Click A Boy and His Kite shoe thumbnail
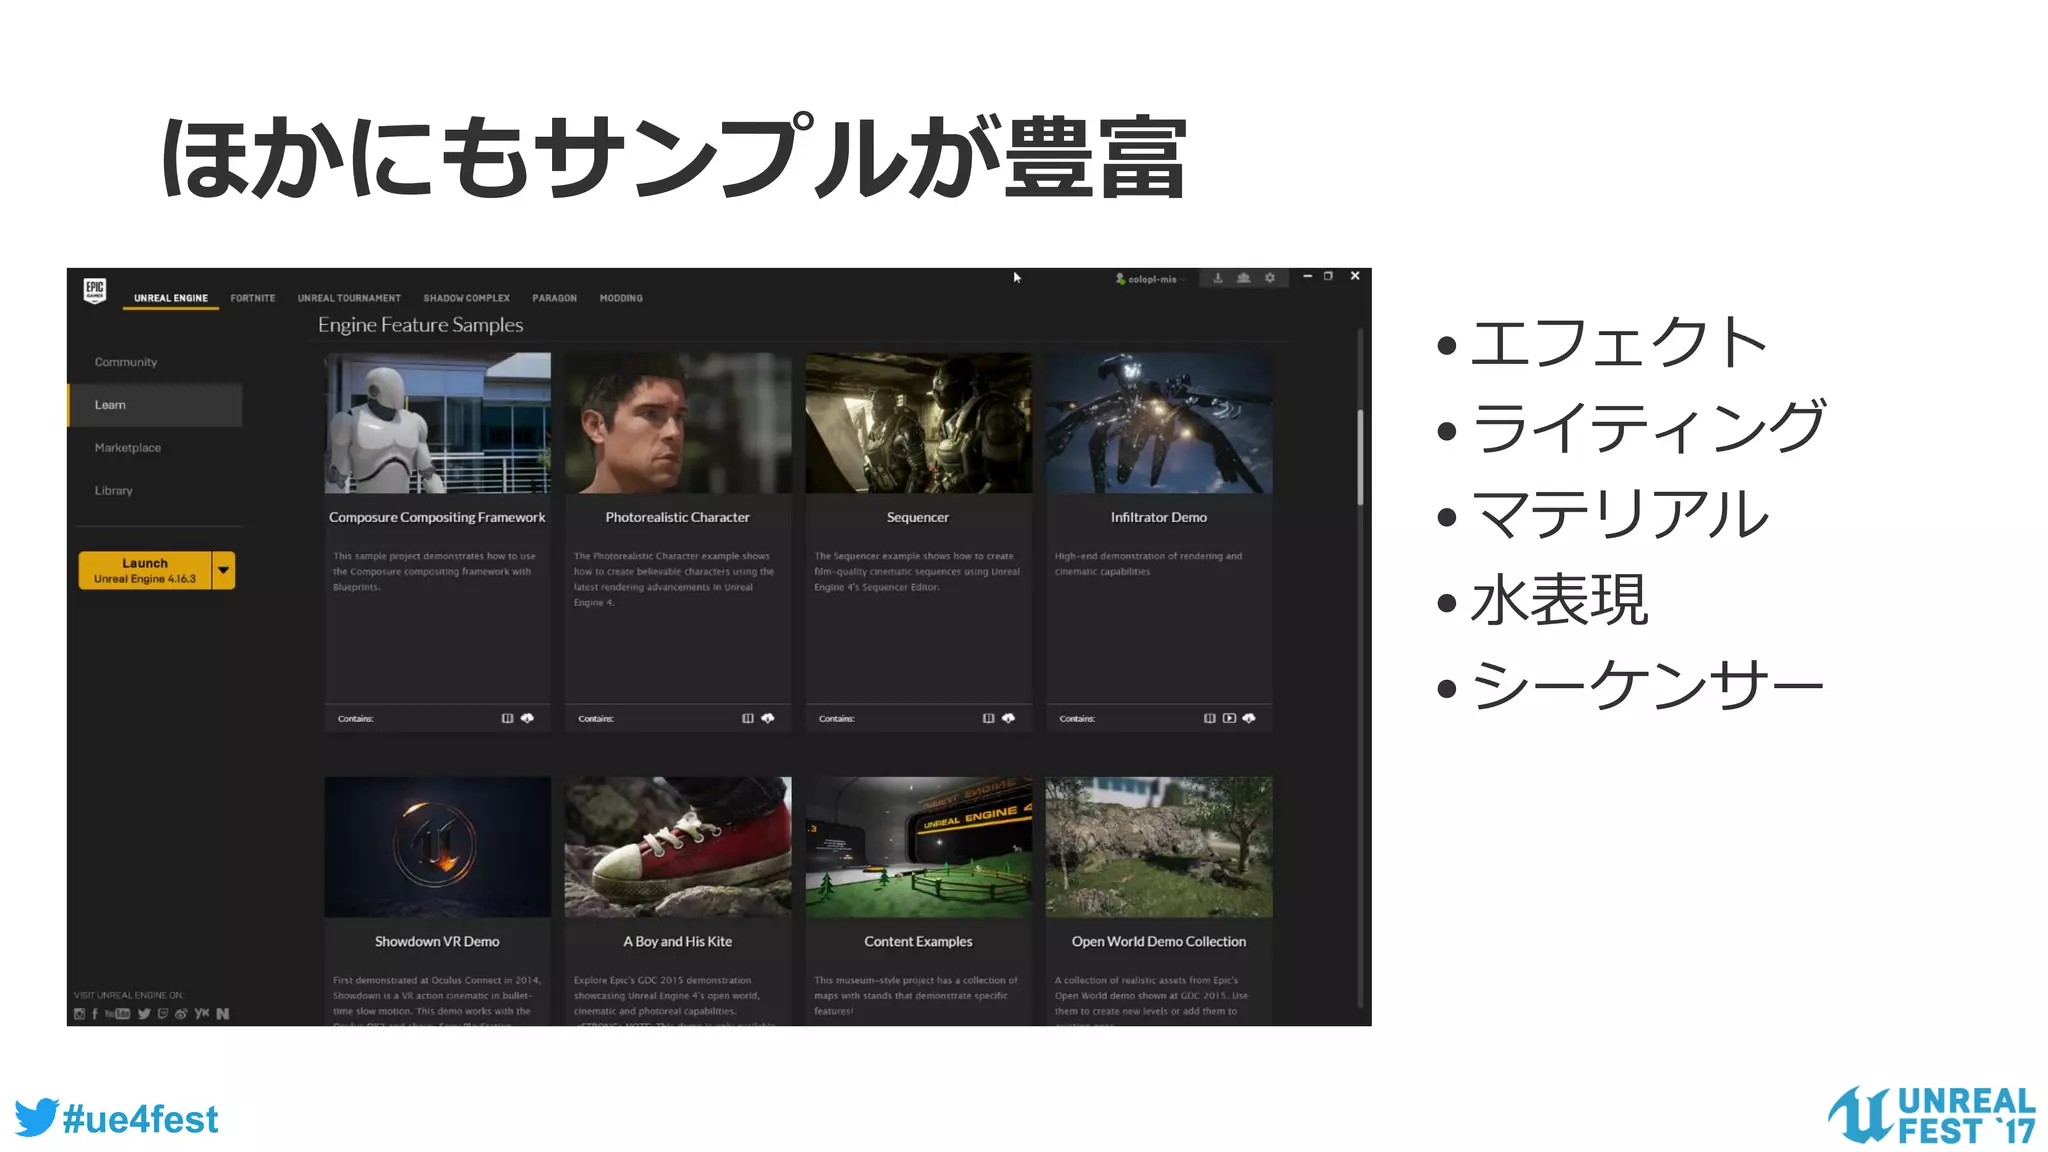 tap(678, 847)
